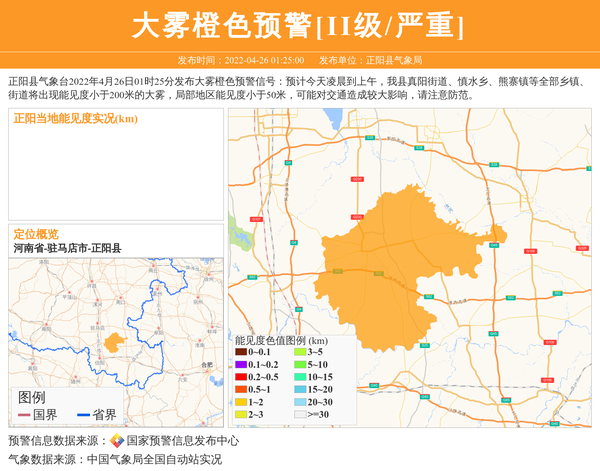The image size is (600, 471).
Task: Click the National Warning Center logo icon
Action: 117,441
